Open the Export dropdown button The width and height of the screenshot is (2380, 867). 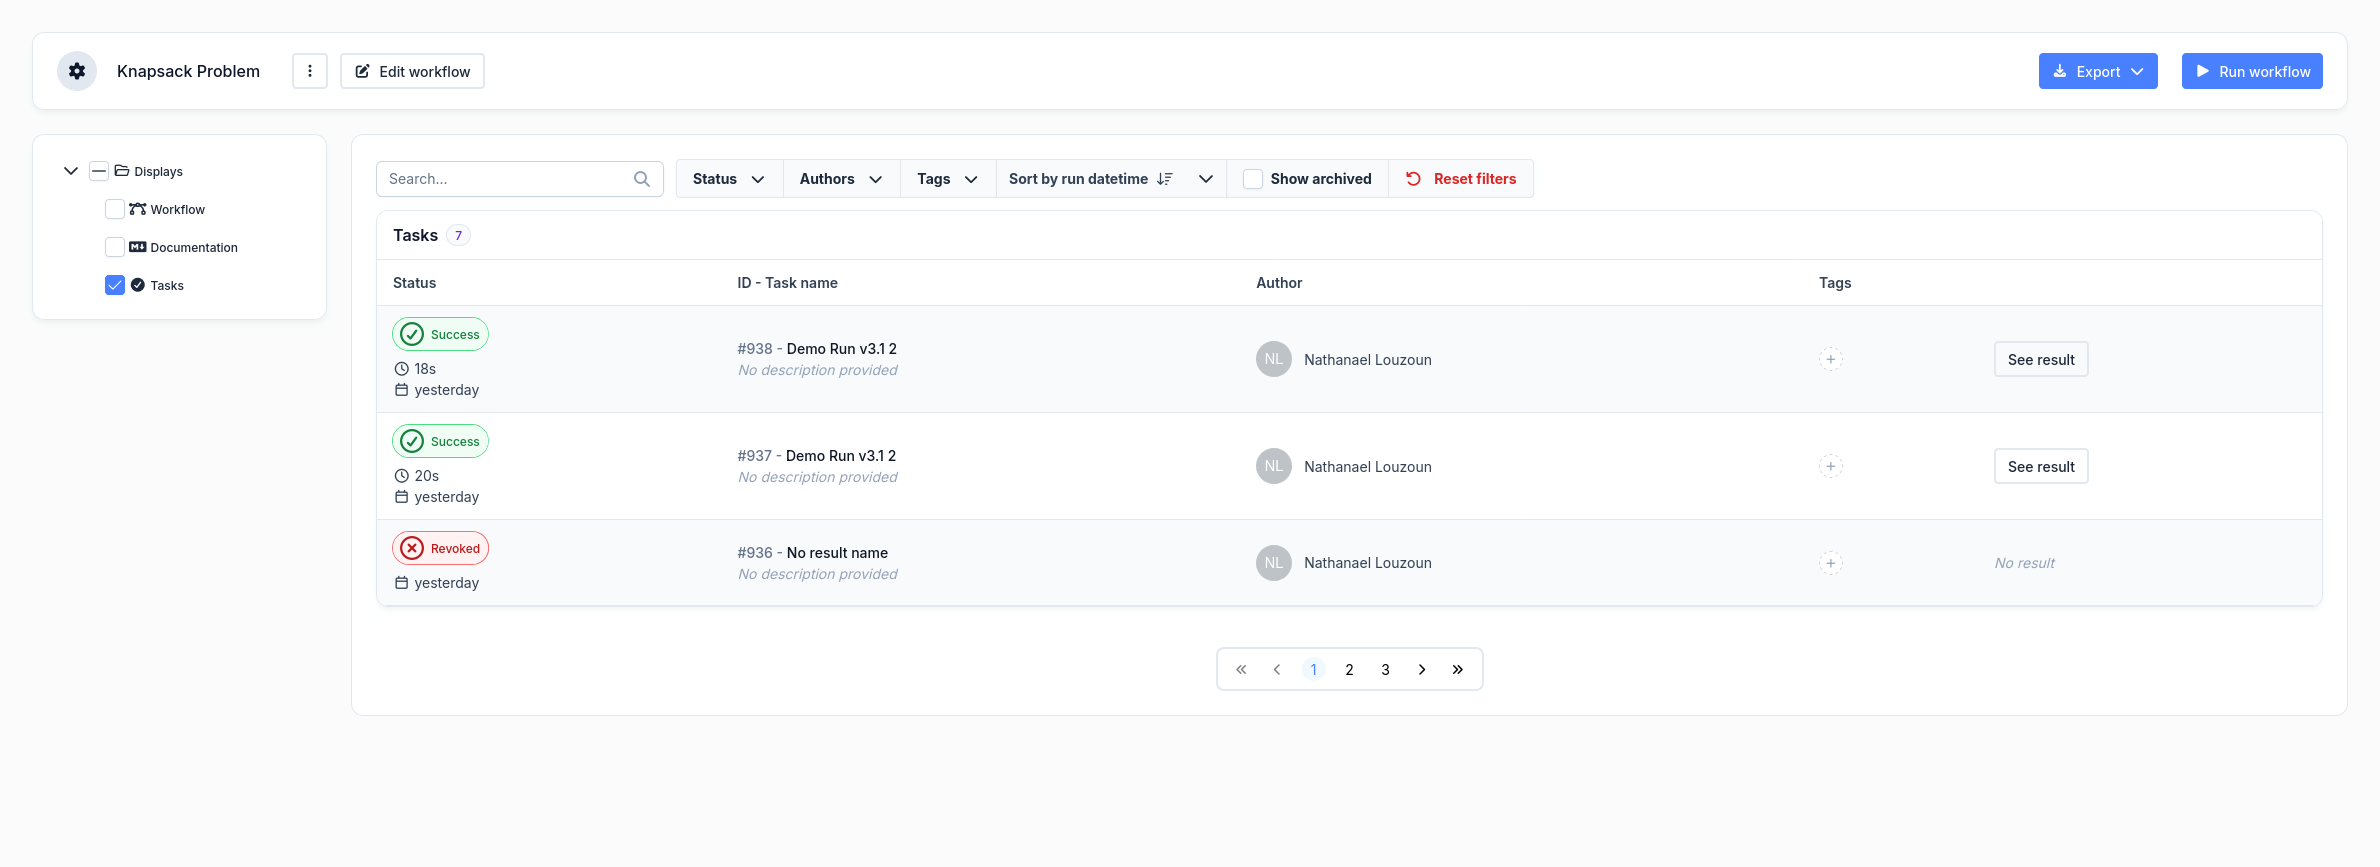(2098, 71)
